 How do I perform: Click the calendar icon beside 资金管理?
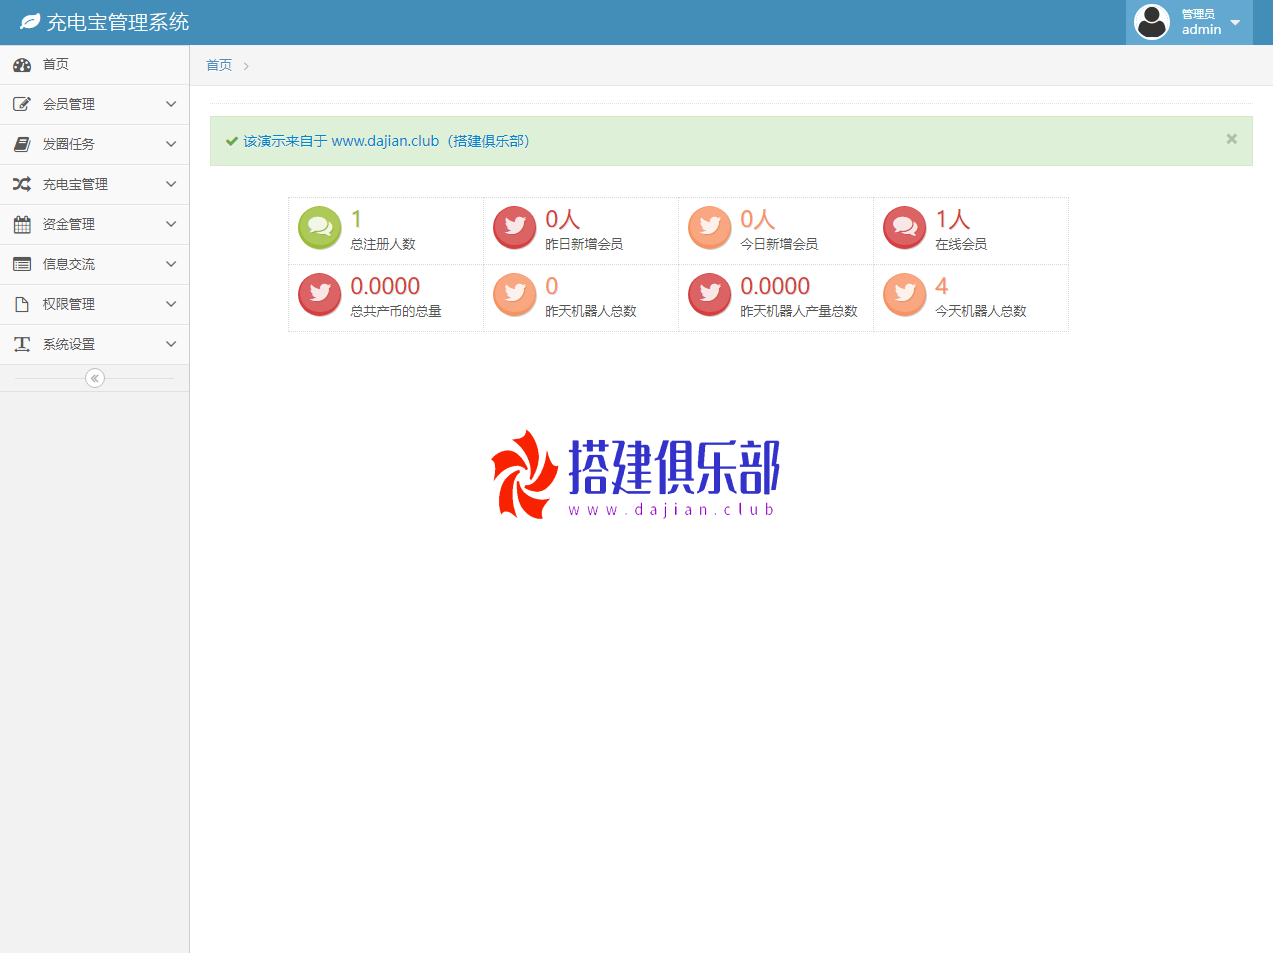pos(22,224)
